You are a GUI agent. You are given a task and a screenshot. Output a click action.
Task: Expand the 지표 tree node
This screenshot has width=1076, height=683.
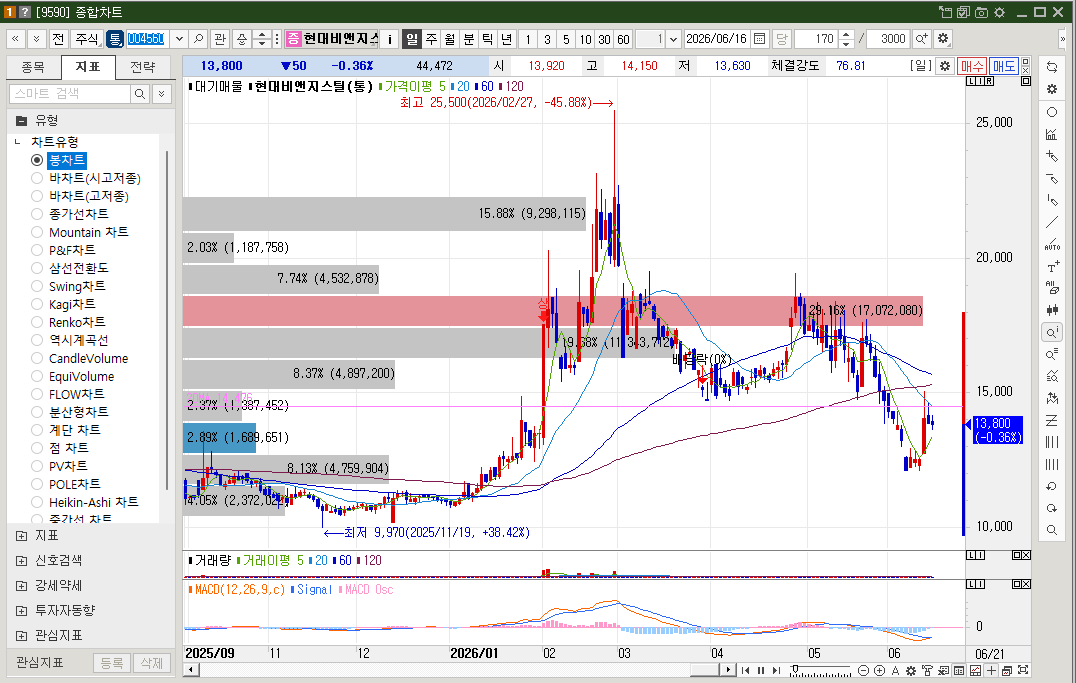[x=21, y=536]
